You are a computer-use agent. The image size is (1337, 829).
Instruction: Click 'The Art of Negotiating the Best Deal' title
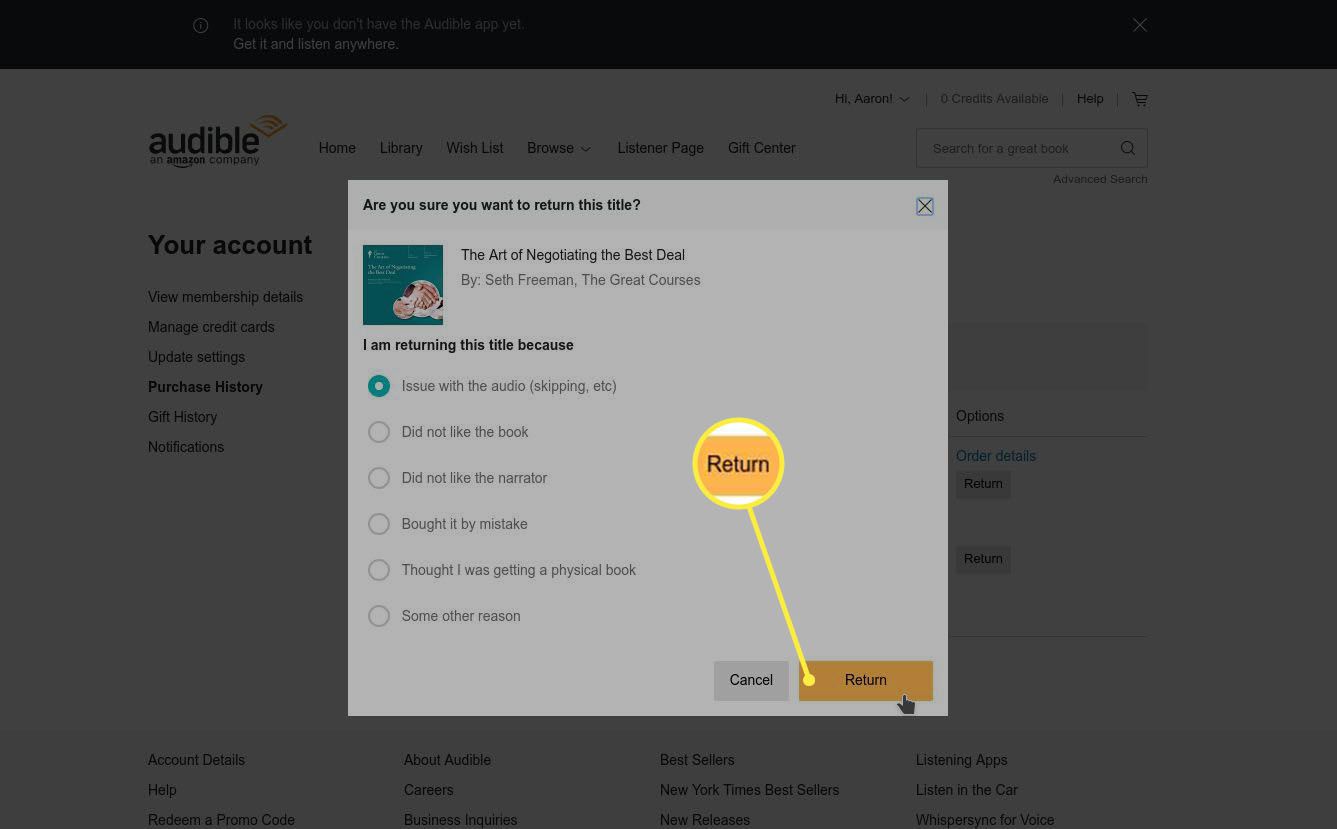pos(573,255)
